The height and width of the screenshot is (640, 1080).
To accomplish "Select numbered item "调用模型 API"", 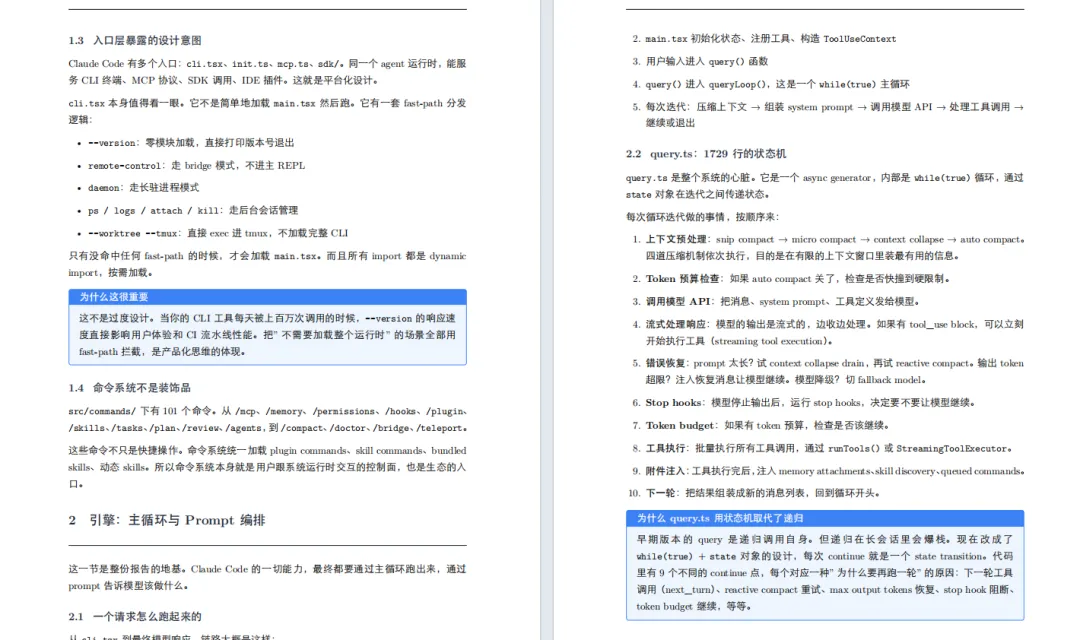I will click(x=776, y=301).
